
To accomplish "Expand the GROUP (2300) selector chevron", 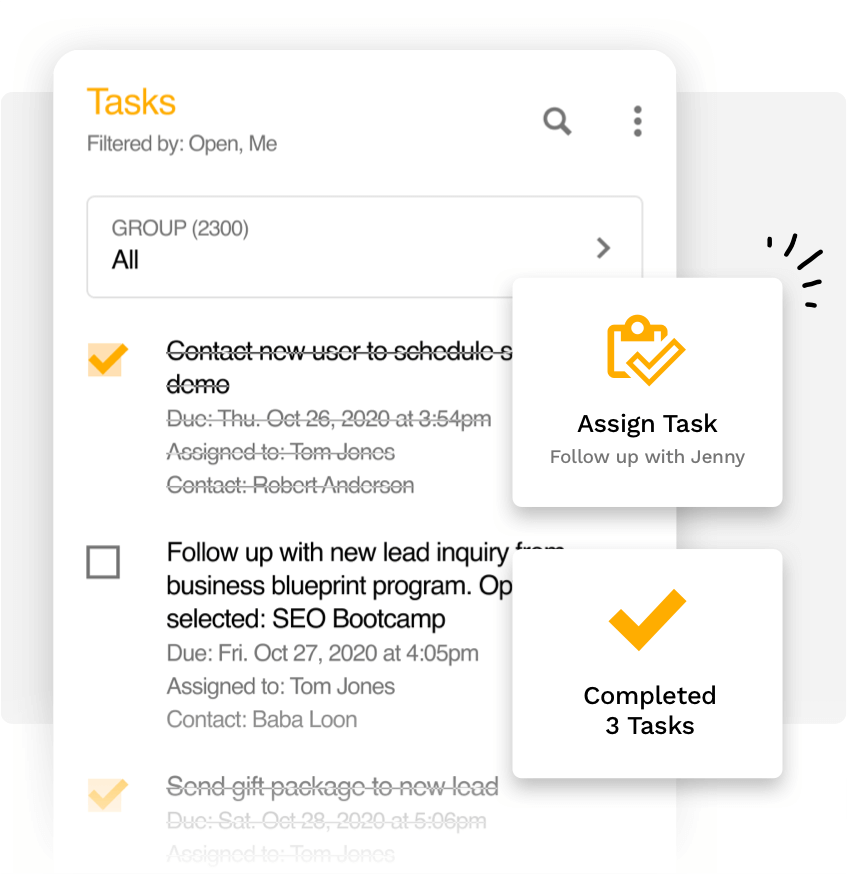I will point(603,249).
